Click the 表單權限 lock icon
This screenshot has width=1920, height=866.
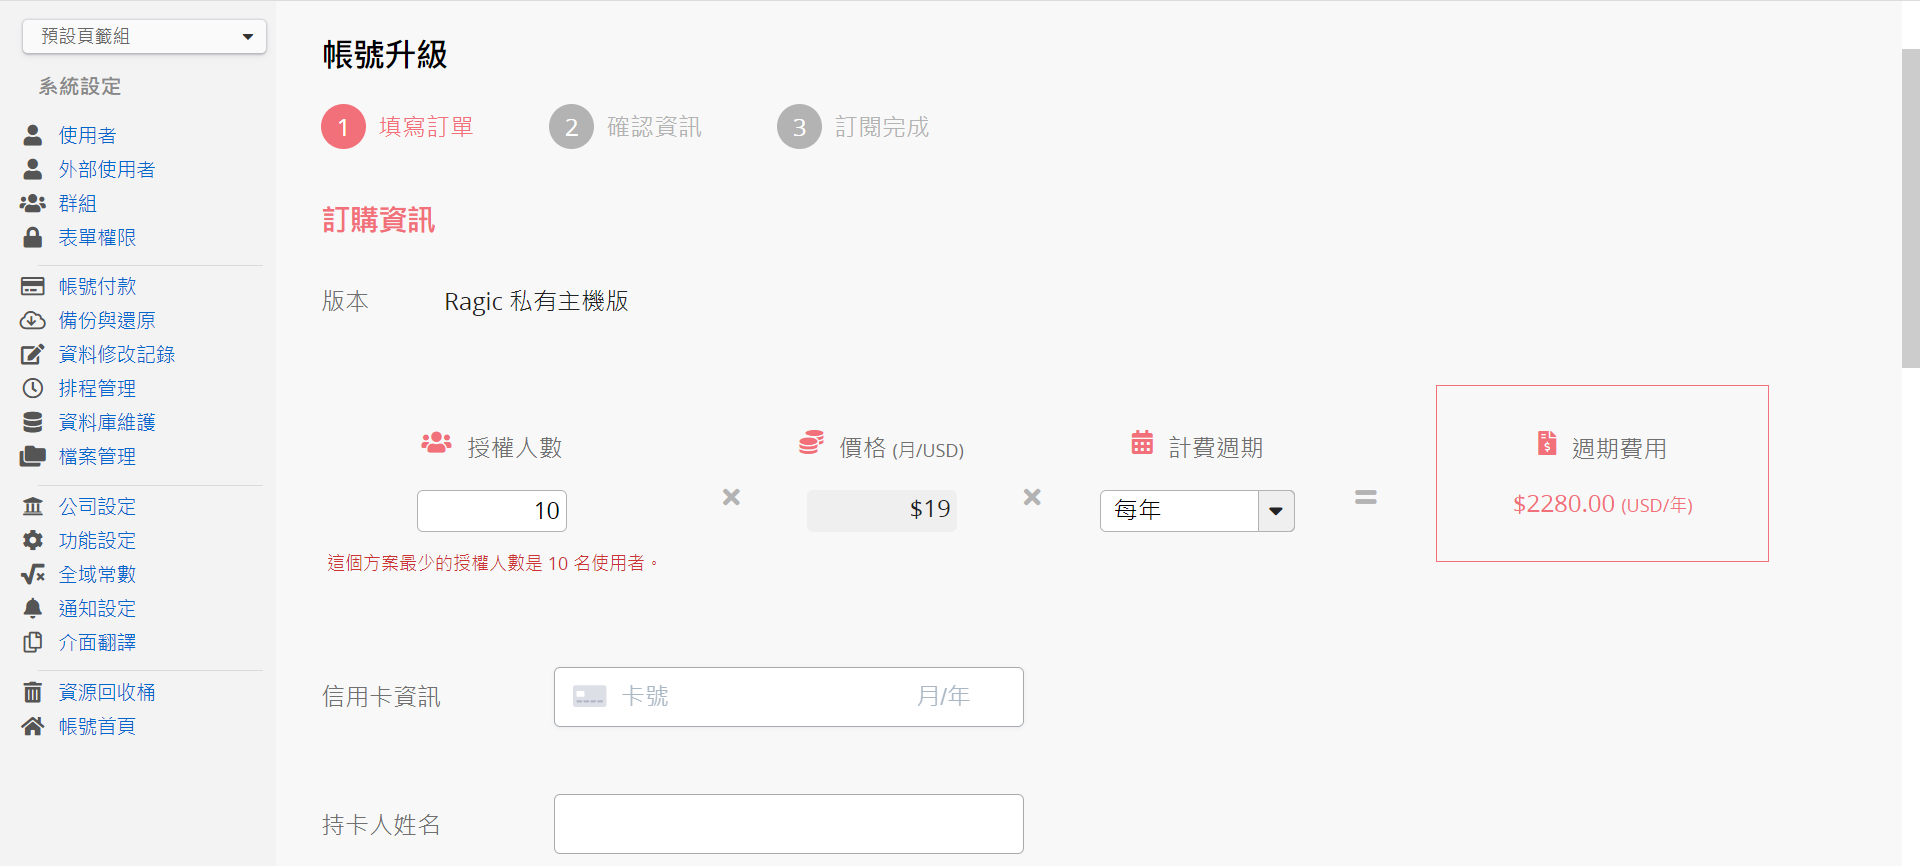pos(33,237)
